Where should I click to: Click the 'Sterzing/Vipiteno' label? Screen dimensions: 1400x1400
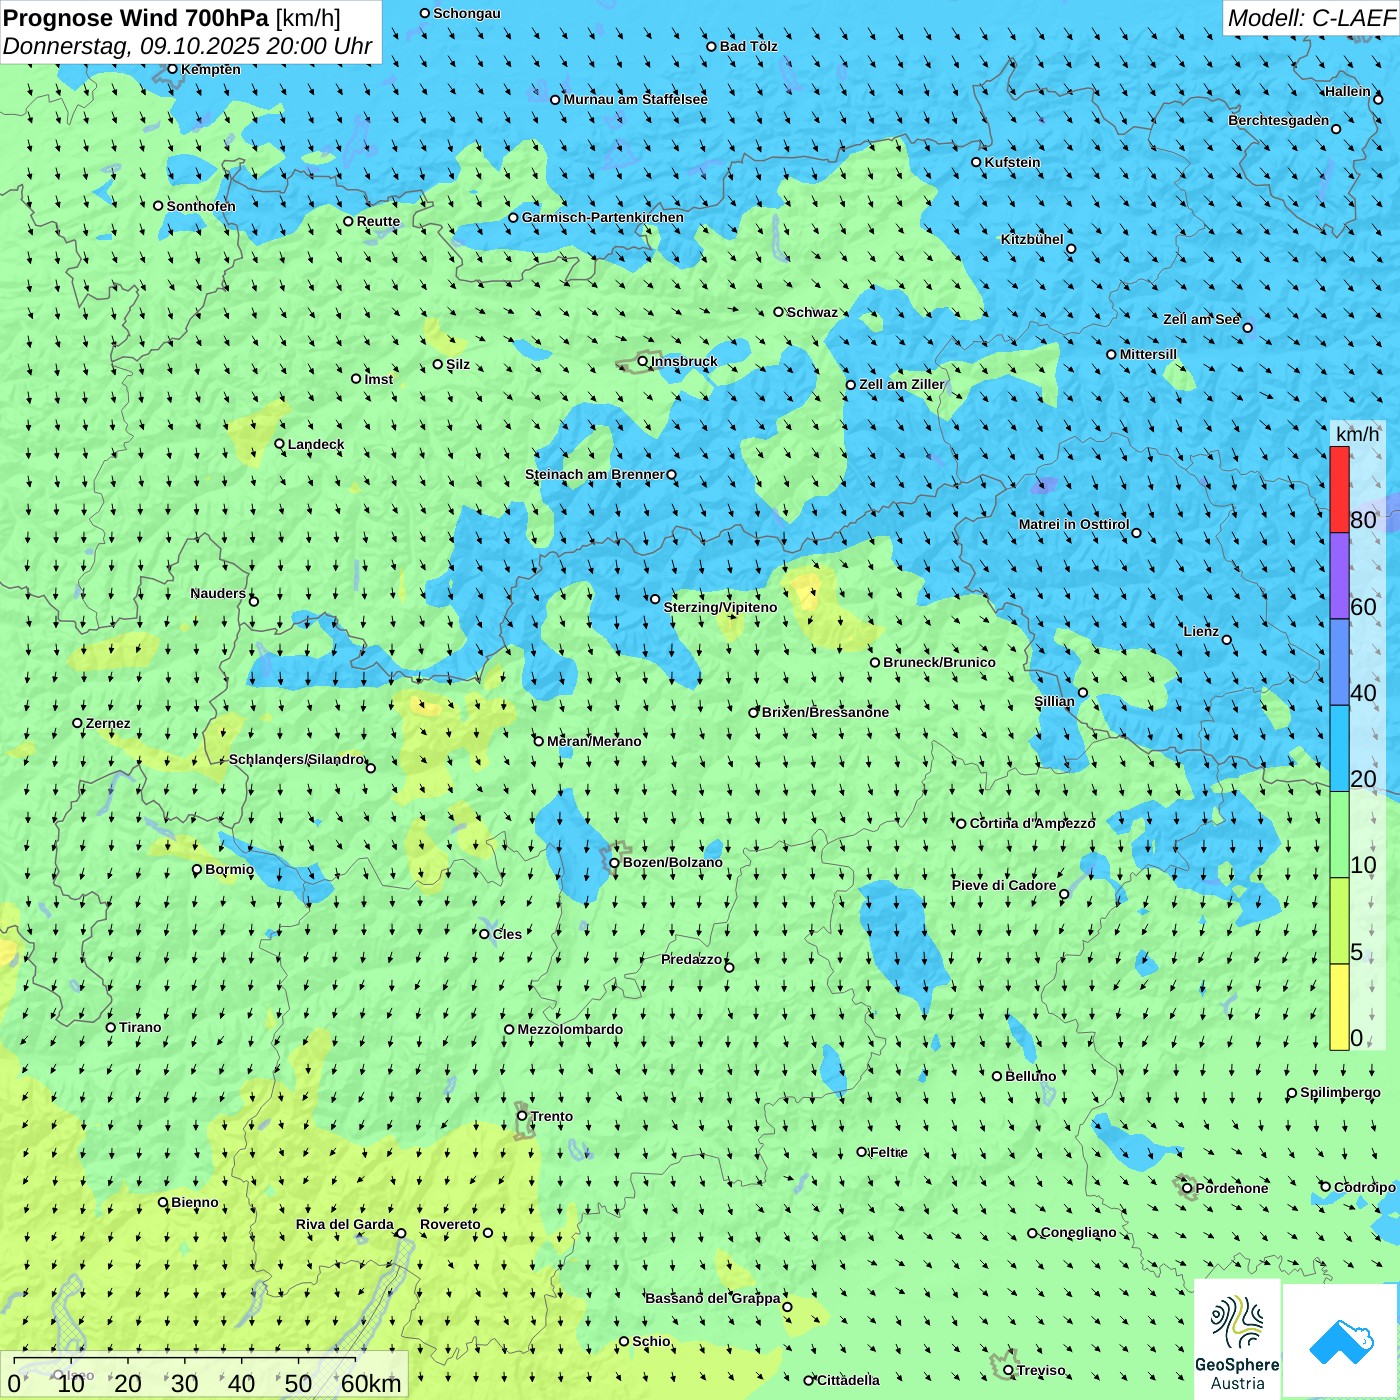(x=720, y=607)
